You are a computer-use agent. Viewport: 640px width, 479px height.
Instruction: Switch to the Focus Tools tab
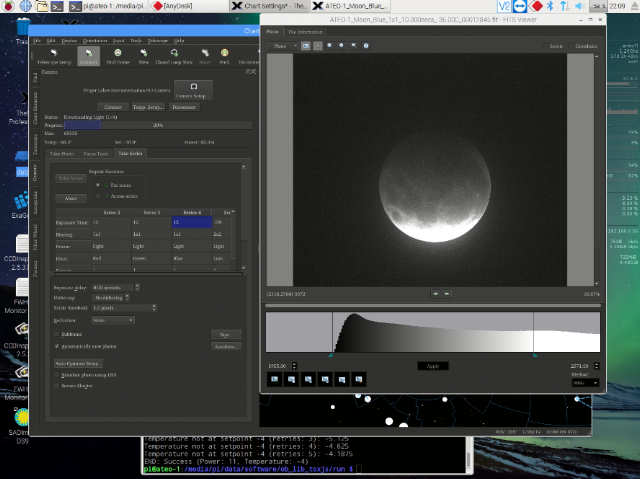pos(96,154)
